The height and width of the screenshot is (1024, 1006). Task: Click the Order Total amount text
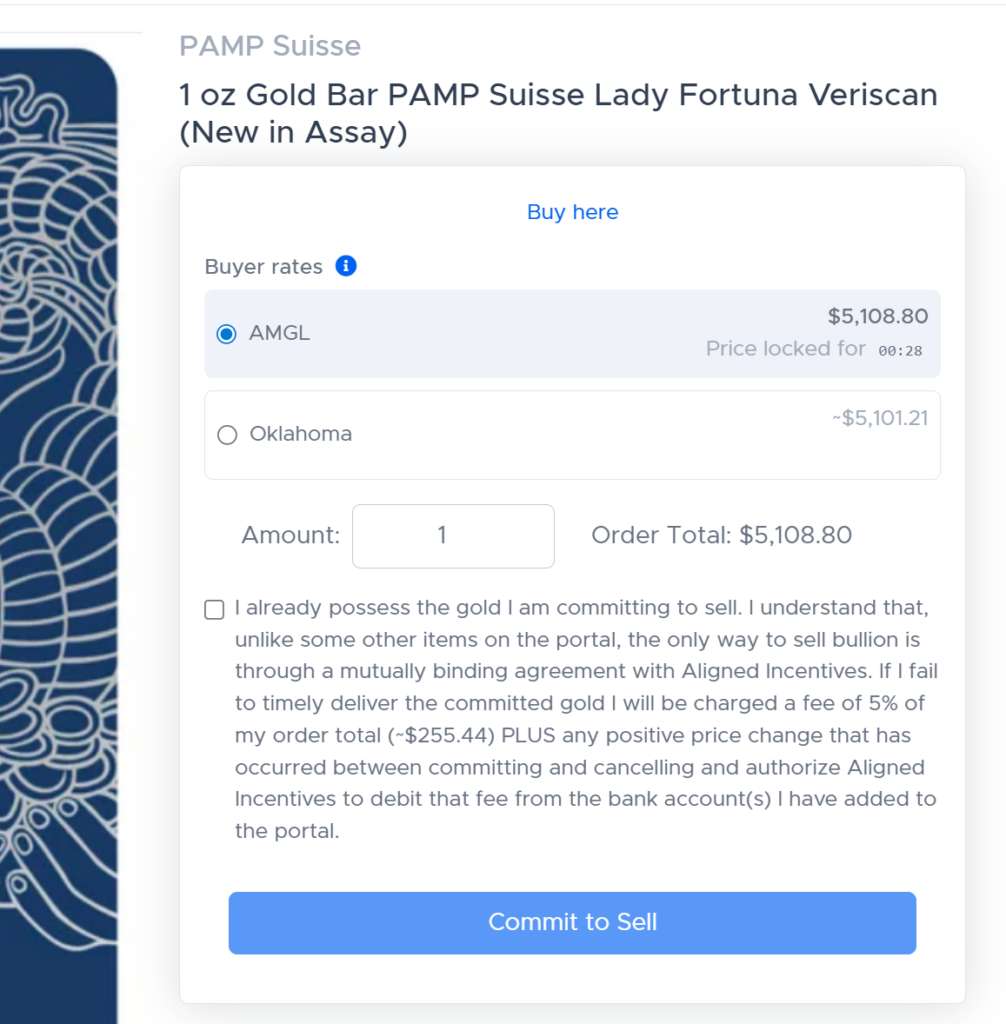(x=721, y=536)
